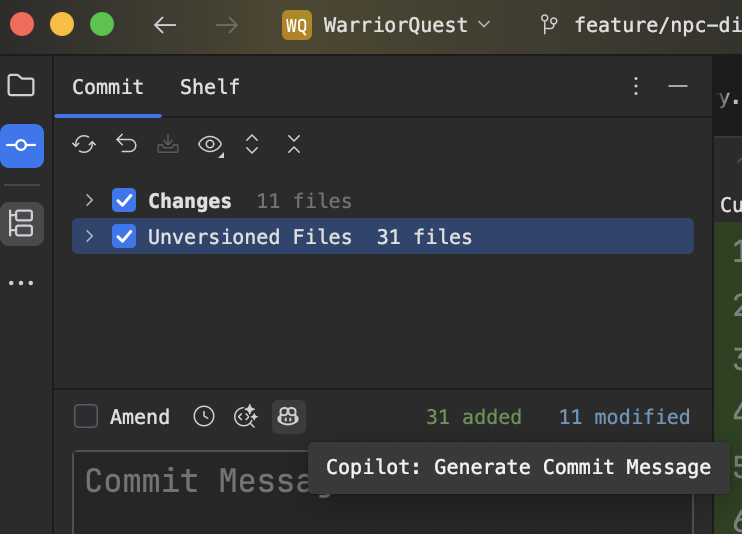Show commit message history clock icon

[204, 416]
